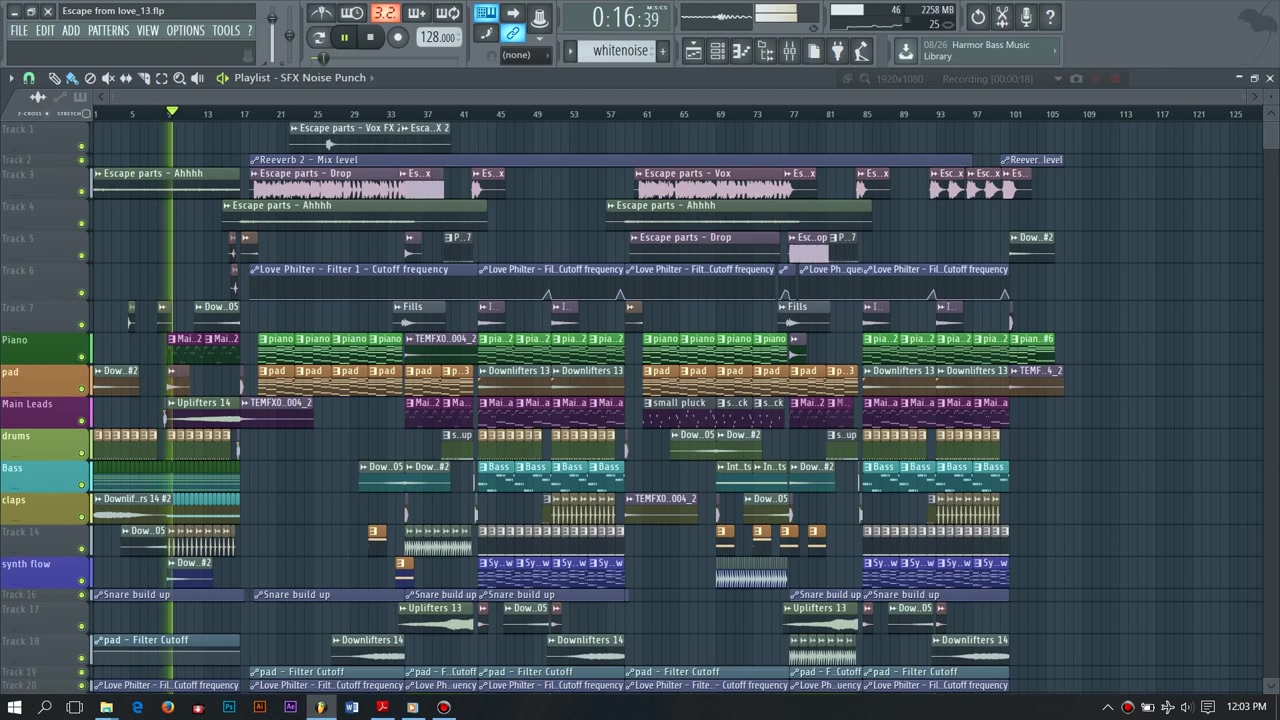Open the Channel Rack icon
The image size is (1280, 720).
pos(717,51)
